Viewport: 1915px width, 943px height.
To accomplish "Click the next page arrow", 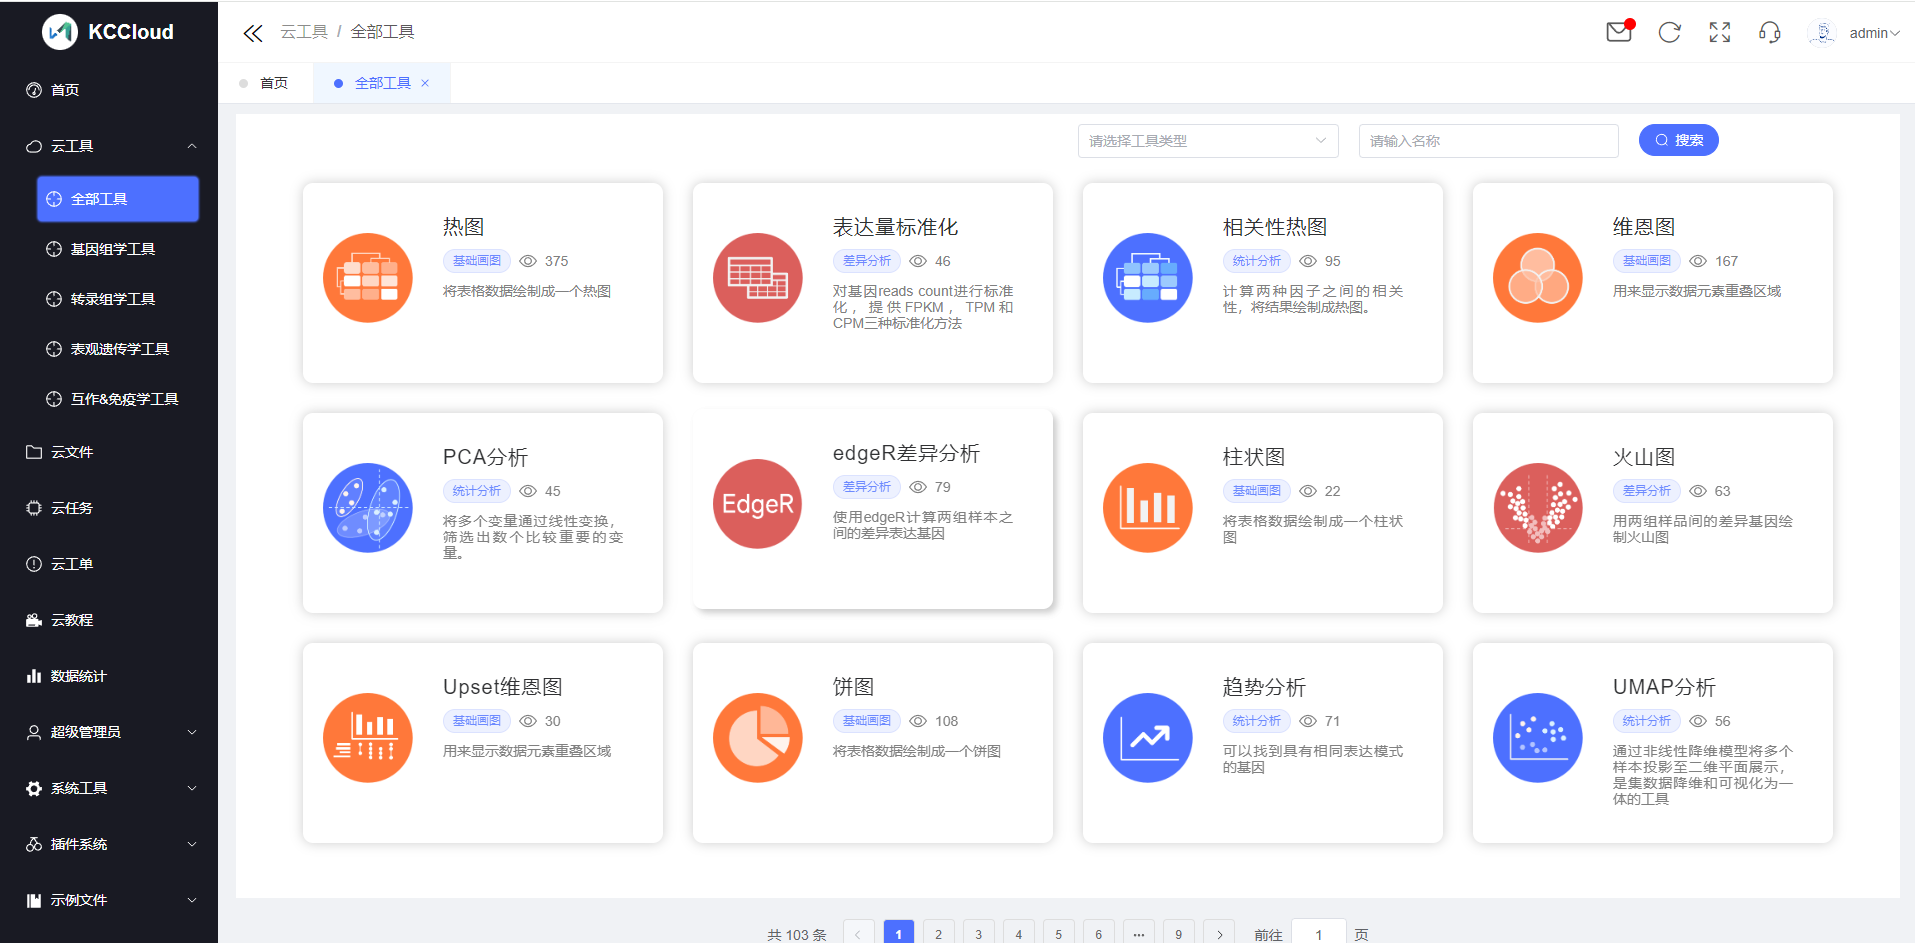I will click(x=1219, y=934).
